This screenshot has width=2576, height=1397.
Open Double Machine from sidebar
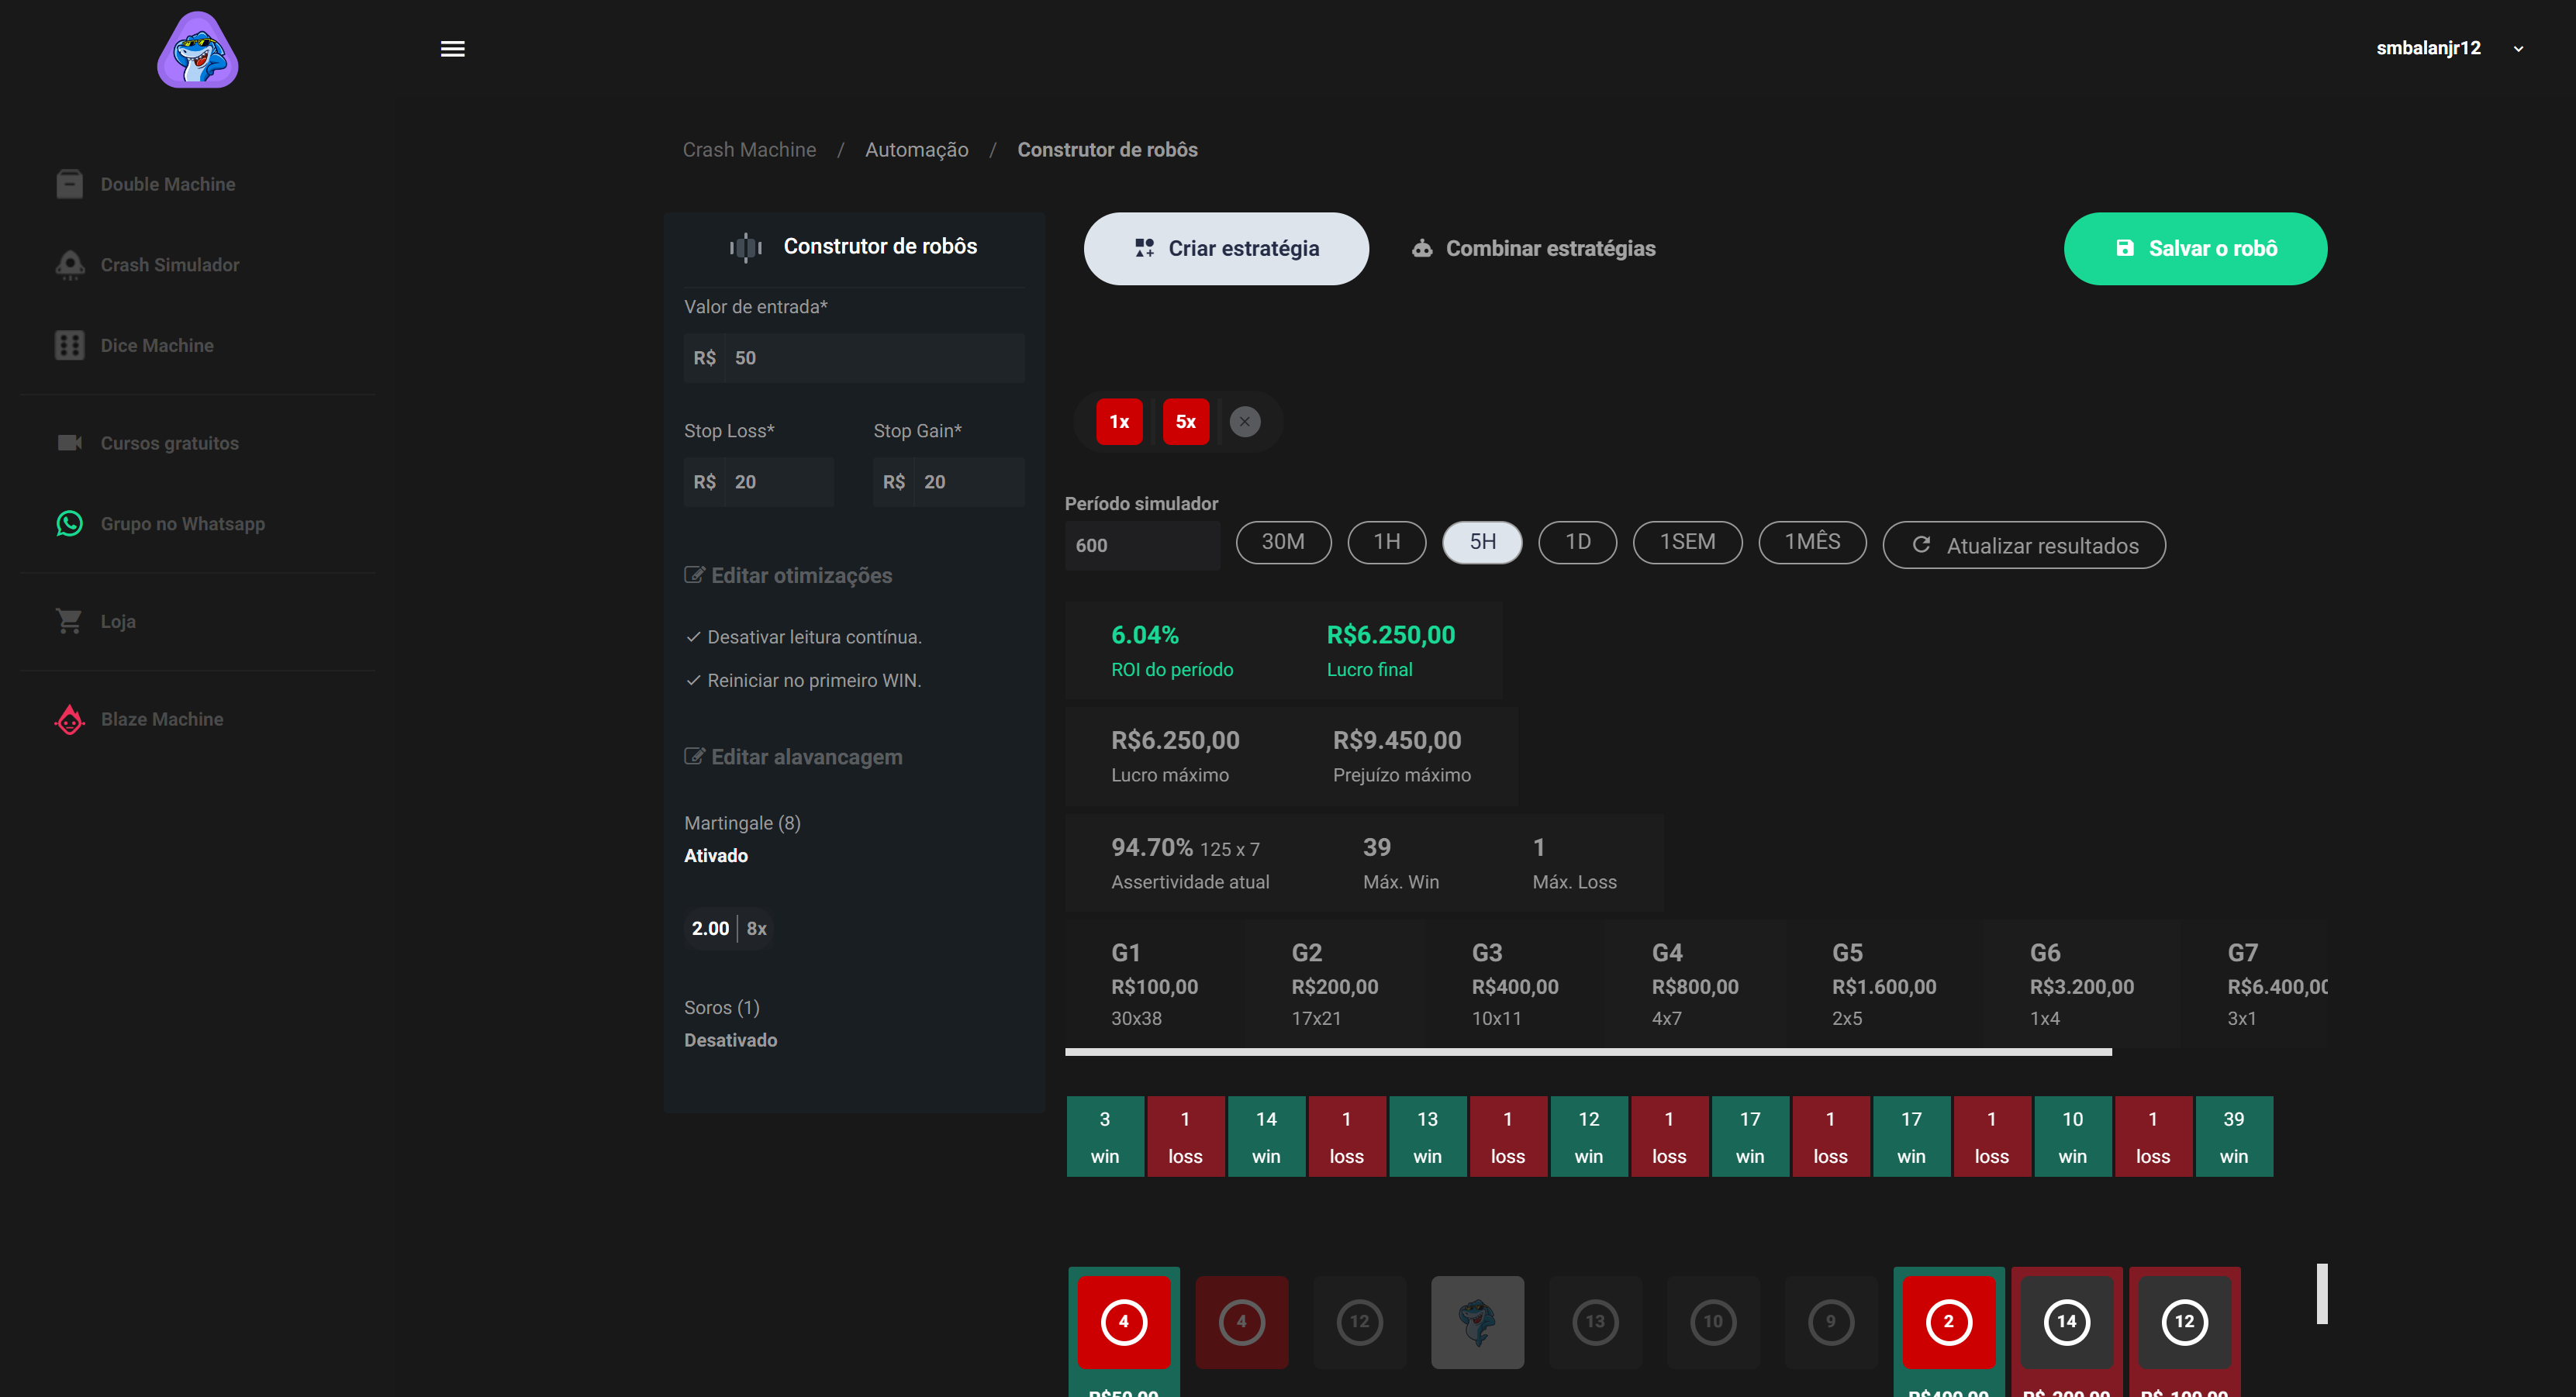click(167, 184)
